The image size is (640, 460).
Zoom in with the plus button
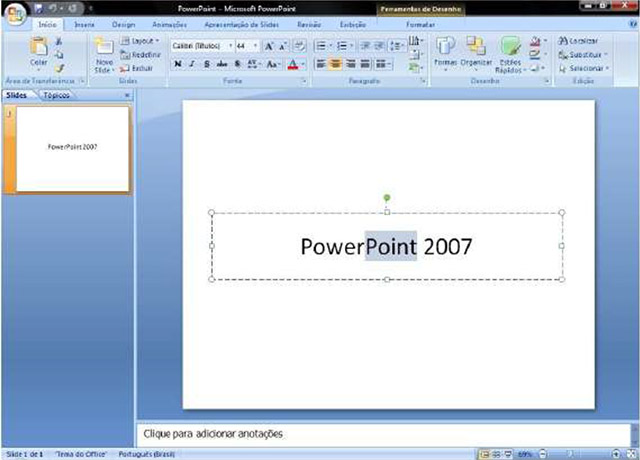pyautogui.click(x=616, y=454)
